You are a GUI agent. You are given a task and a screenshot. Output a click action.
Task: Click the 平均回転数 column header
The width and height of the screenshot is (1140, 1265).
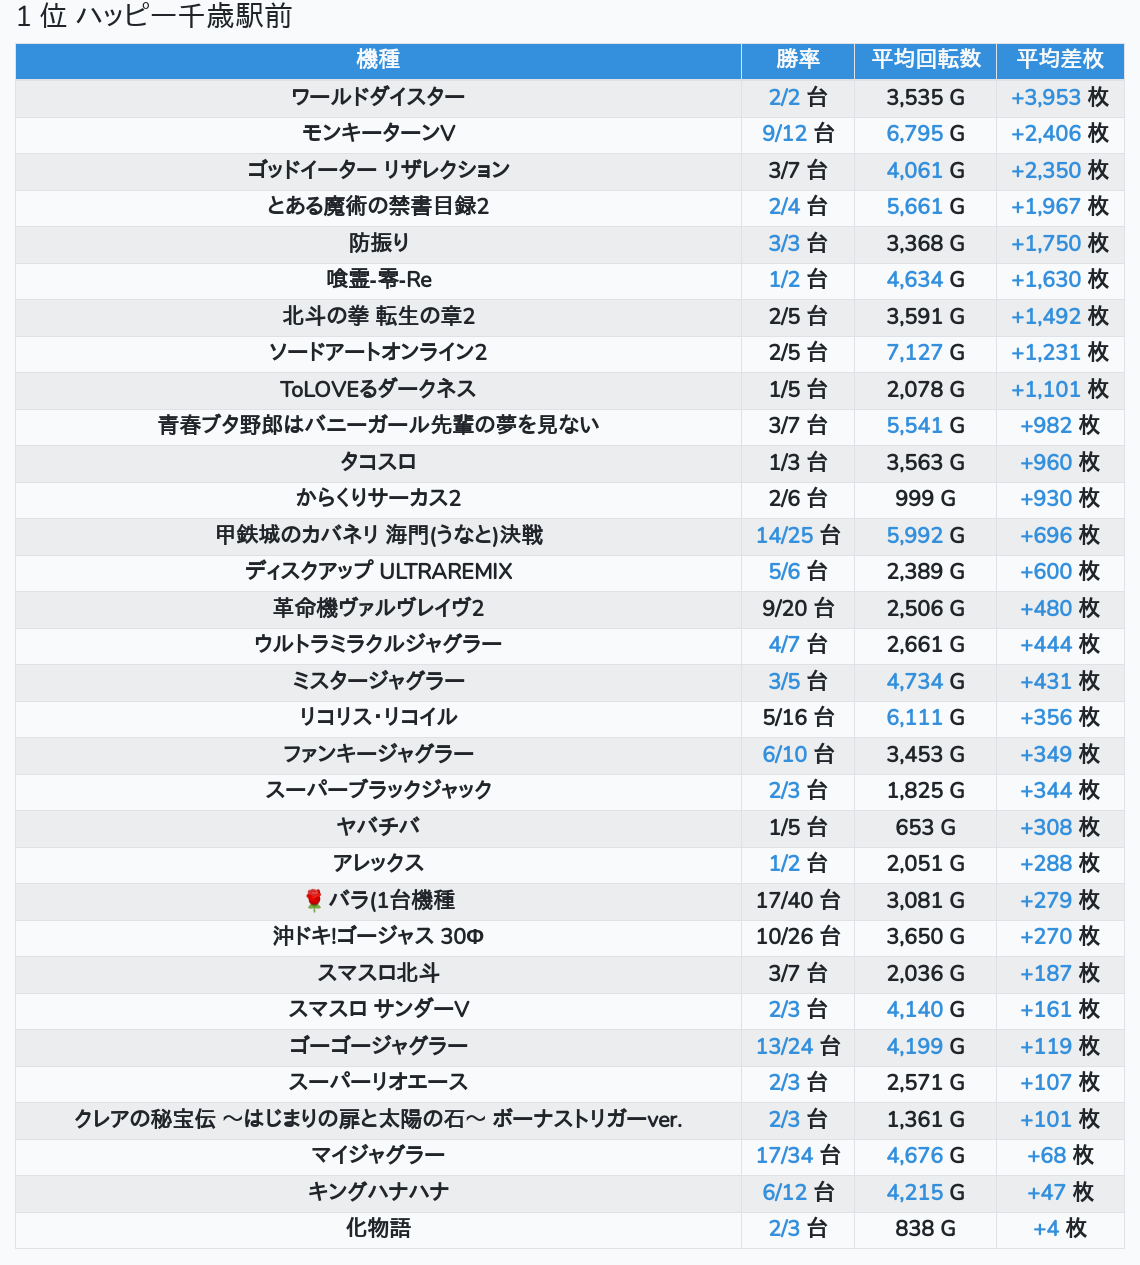[926, 60]
